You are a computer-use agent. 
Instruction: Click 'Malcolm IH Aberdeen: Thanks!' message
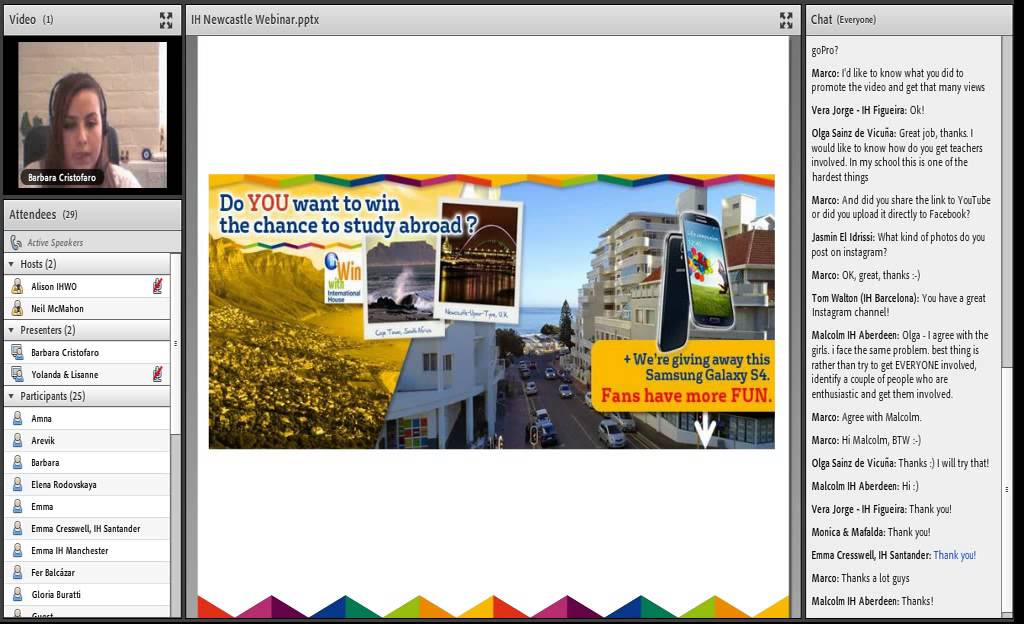(x=872, y=601)
